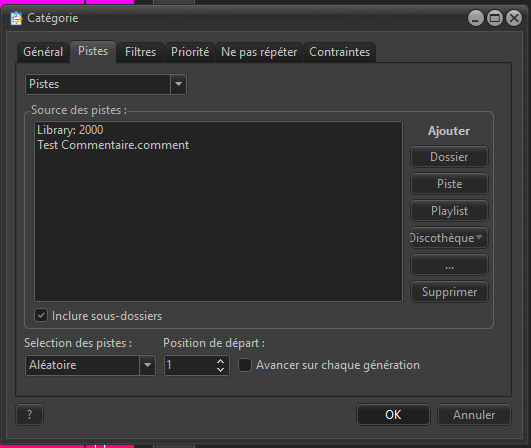The image size is (531, 448).
Task: Increase the Position de départ value
Action: click(x=220, y=361)
